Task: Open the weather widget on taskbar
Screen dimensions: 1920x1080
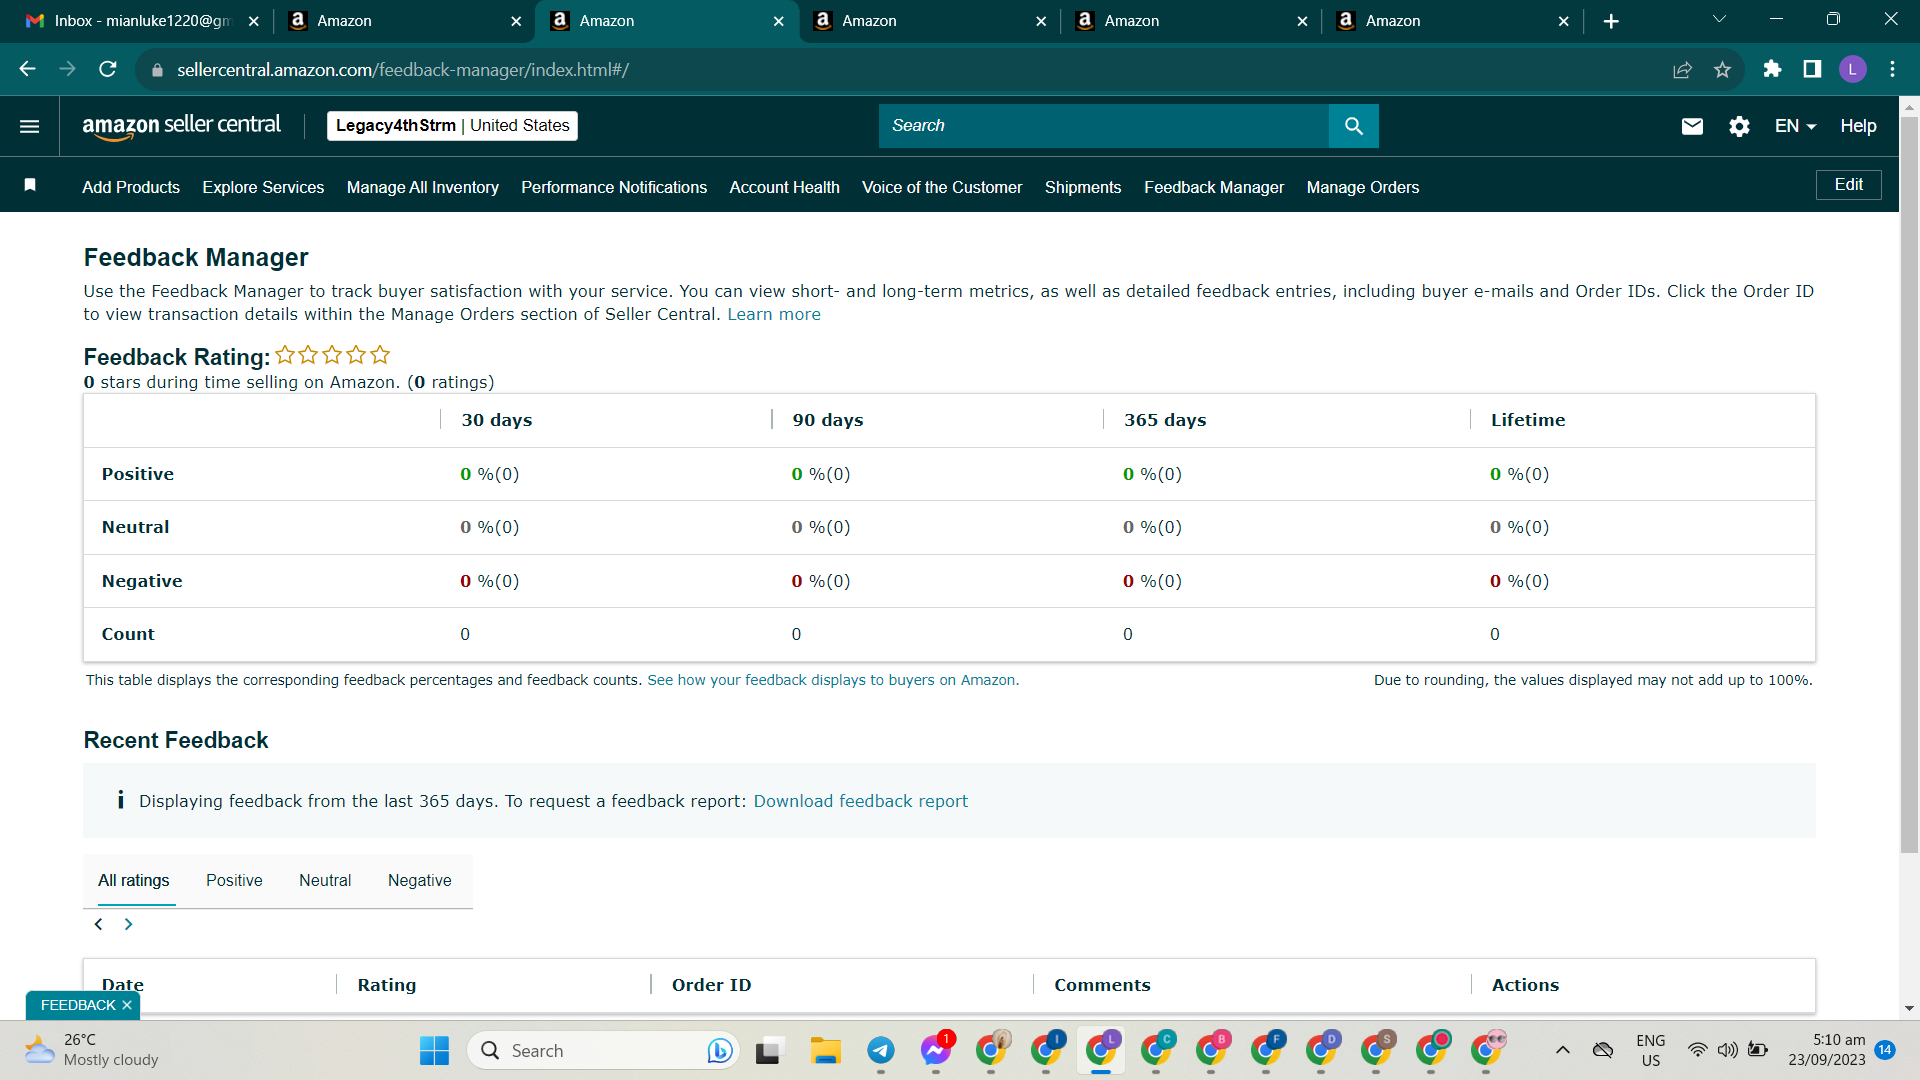Action: coord(92,1050)
